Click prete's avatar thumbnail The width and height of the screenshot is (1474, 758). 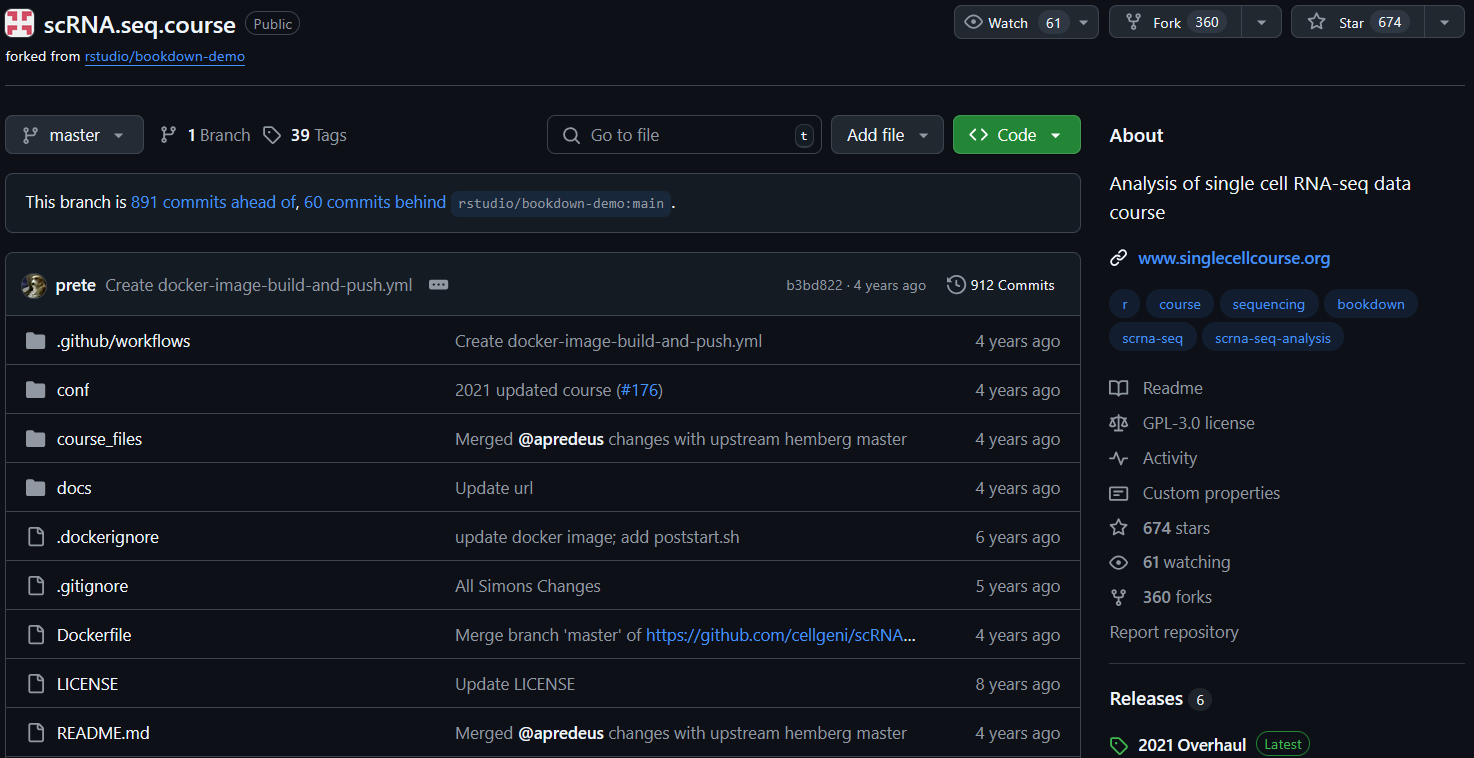click(x=34, y=285)
